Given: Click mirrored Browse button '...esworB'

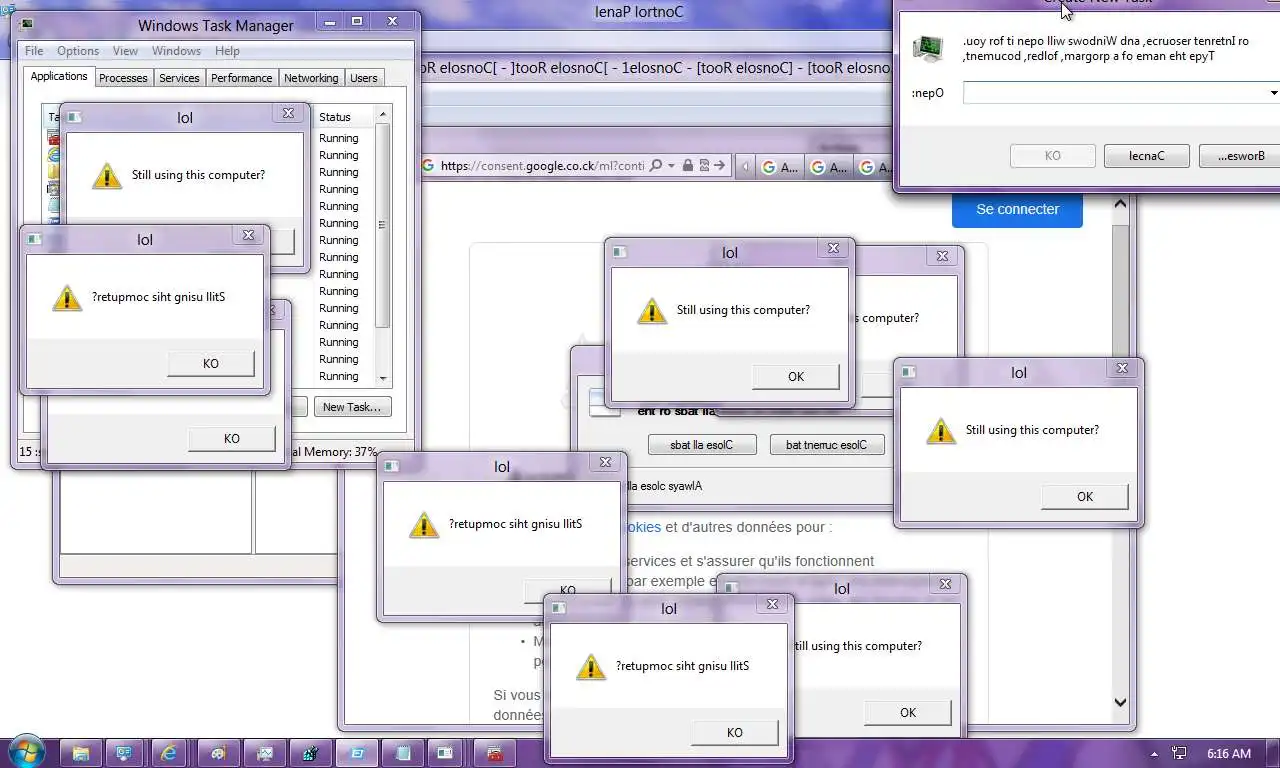Looking at the screenshot, I should [1240, 156].
